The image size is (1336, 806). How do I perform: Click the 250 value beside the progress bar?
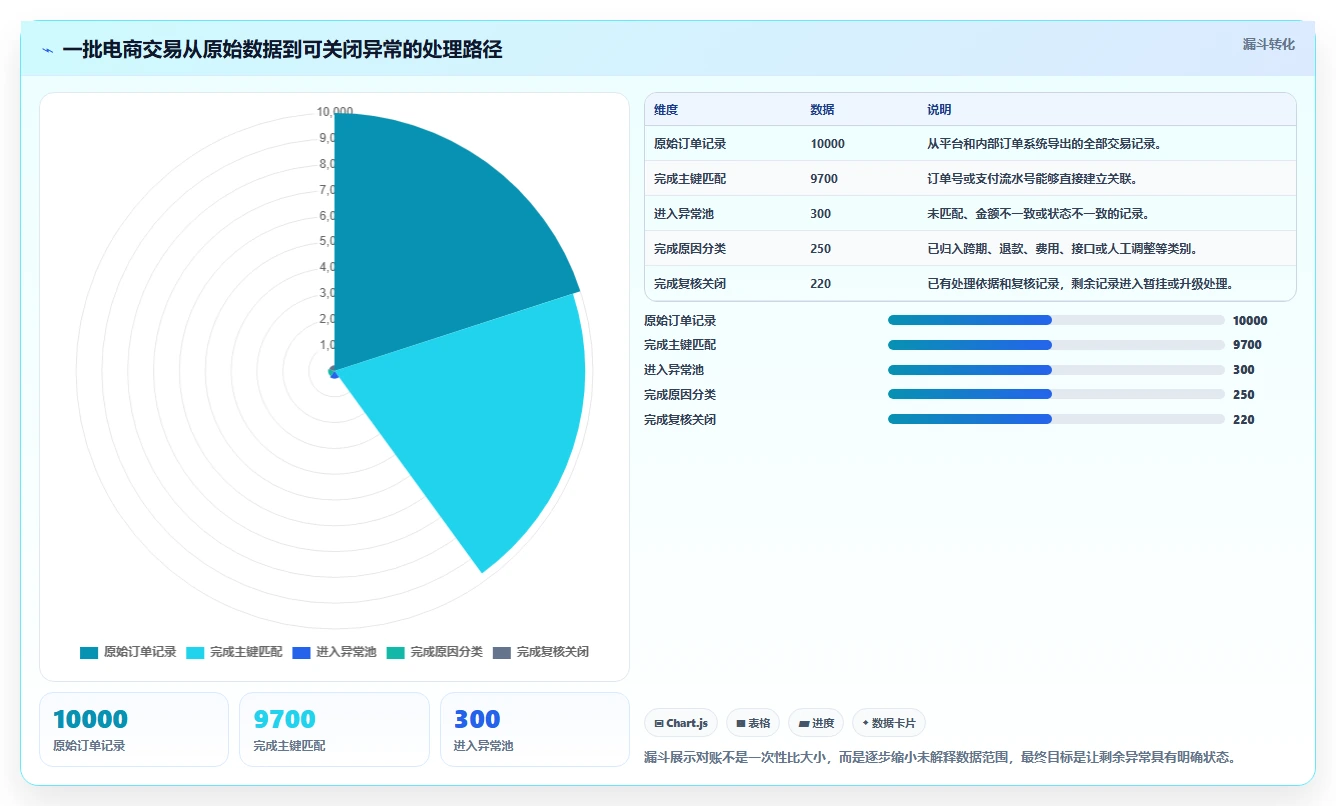tap(1244, 395)
